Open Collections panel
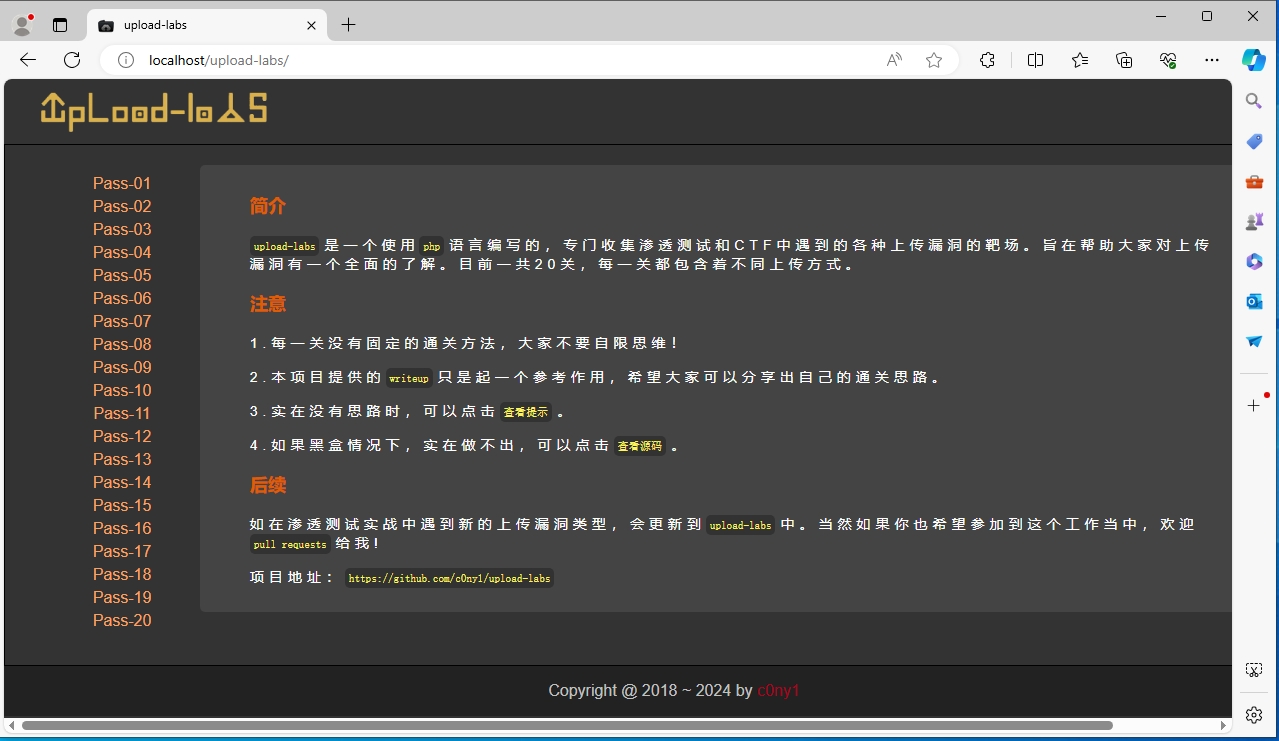The image size is (1279, 741). click(x=1124, y=60)
